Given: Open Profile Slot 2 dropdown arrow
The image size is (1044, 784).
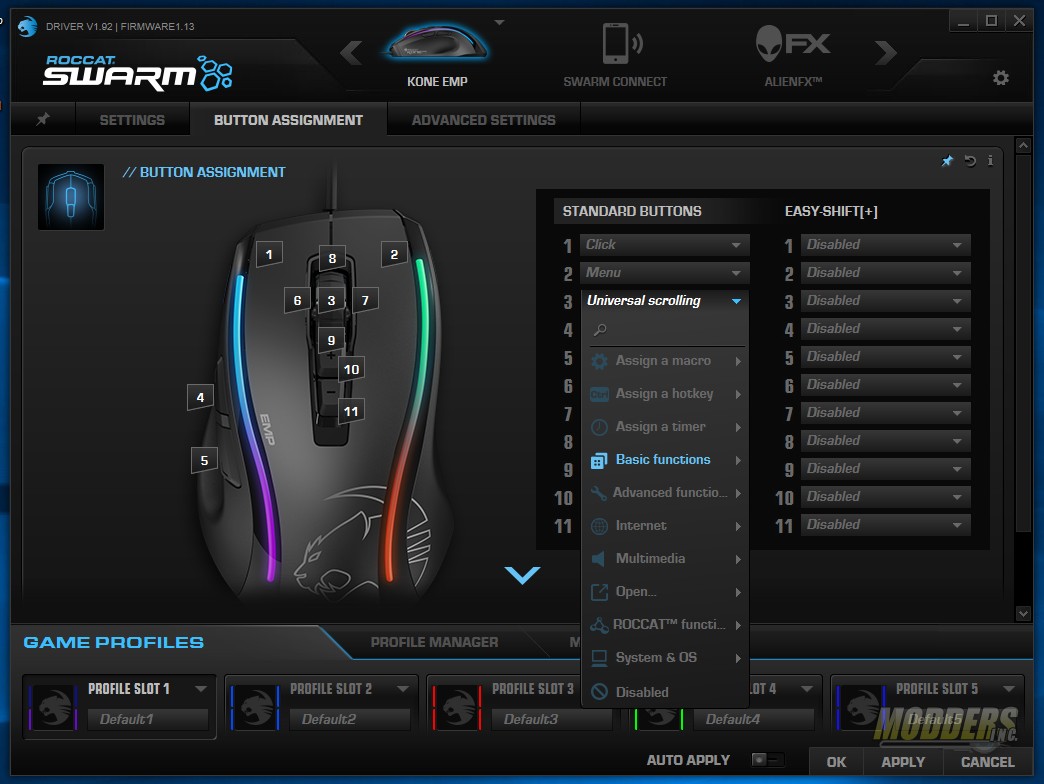Looking at the screenshot, I should [403, 688].
